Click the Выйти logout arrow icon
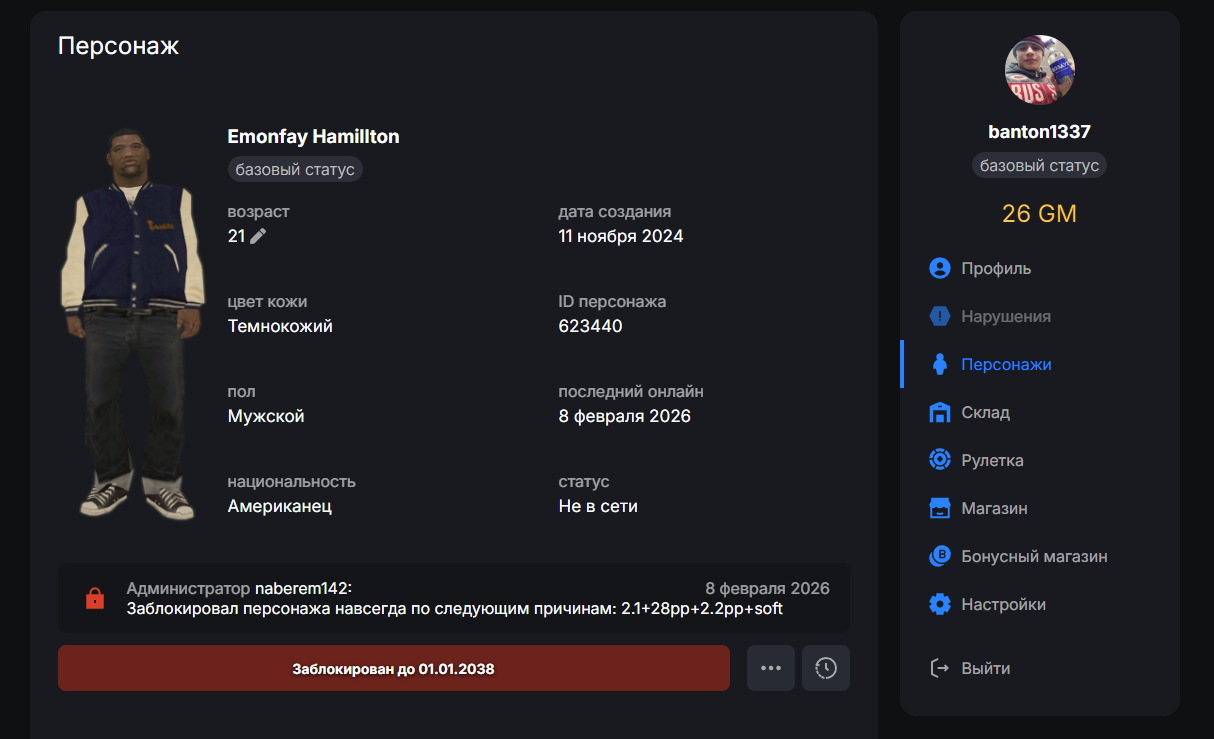 click(939, 668)
